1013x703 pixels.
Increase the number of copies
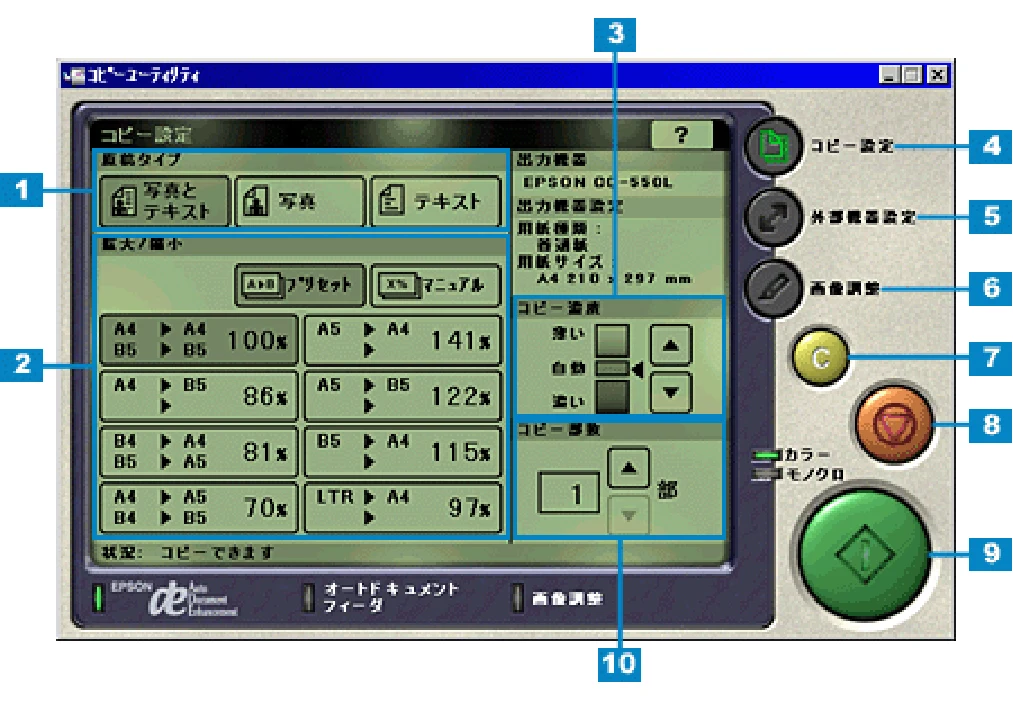coord(629,468)
